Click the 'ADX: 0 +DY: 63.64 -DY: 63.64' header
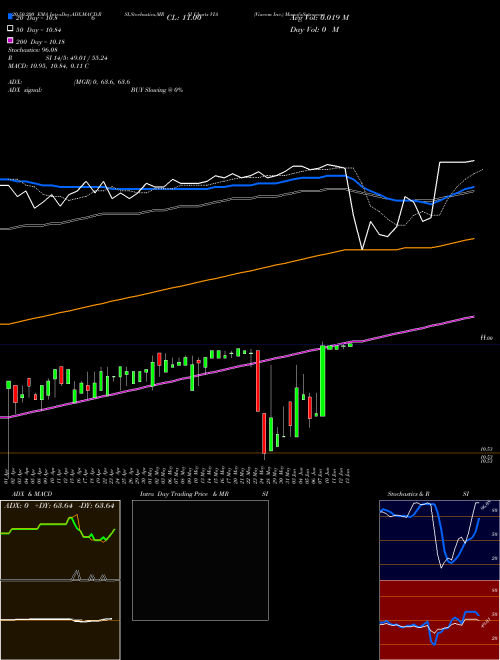 (59, 506)
